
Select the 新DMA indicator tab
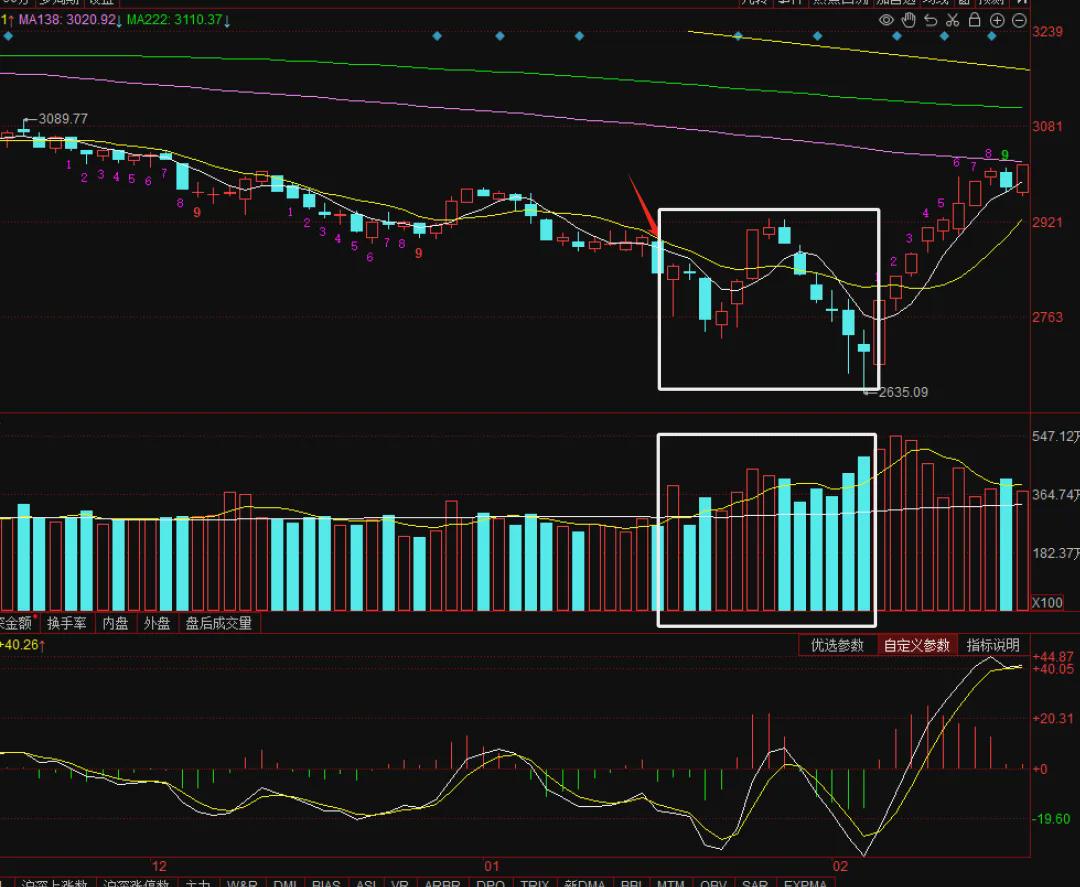(584, 883)
